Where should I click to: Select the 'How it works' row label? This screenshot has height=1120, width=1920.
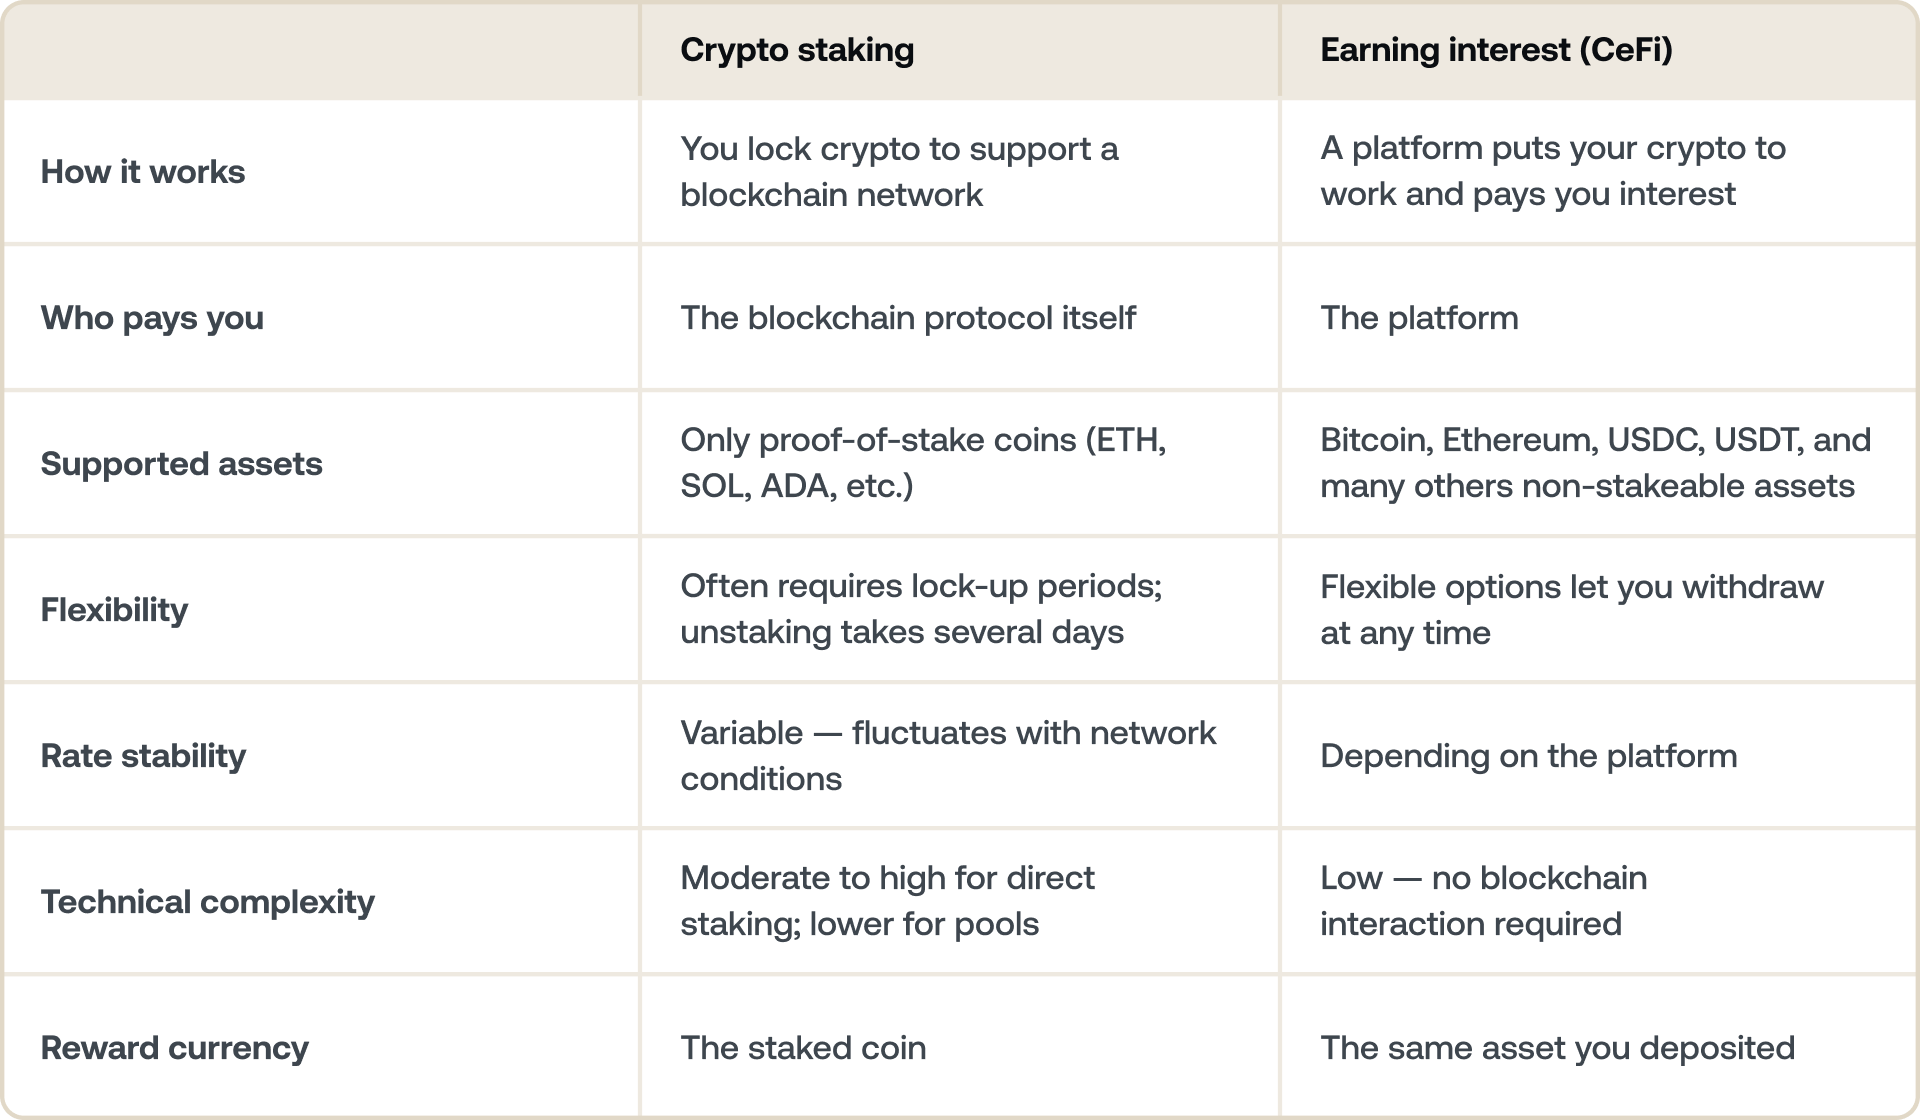(143, 172)
